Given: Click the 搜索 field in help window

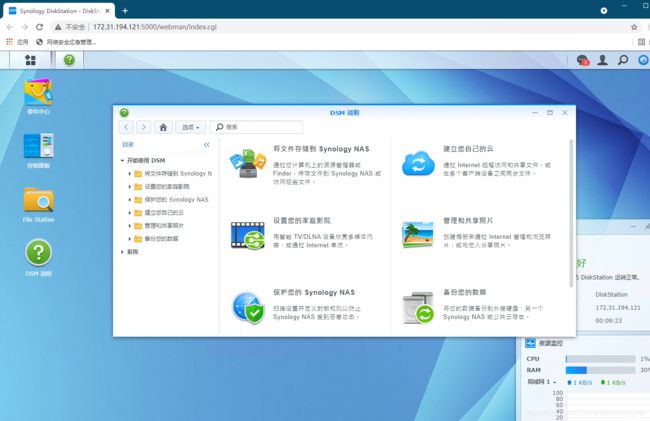Looking at the screenshot, I should [x=256, y=127].
